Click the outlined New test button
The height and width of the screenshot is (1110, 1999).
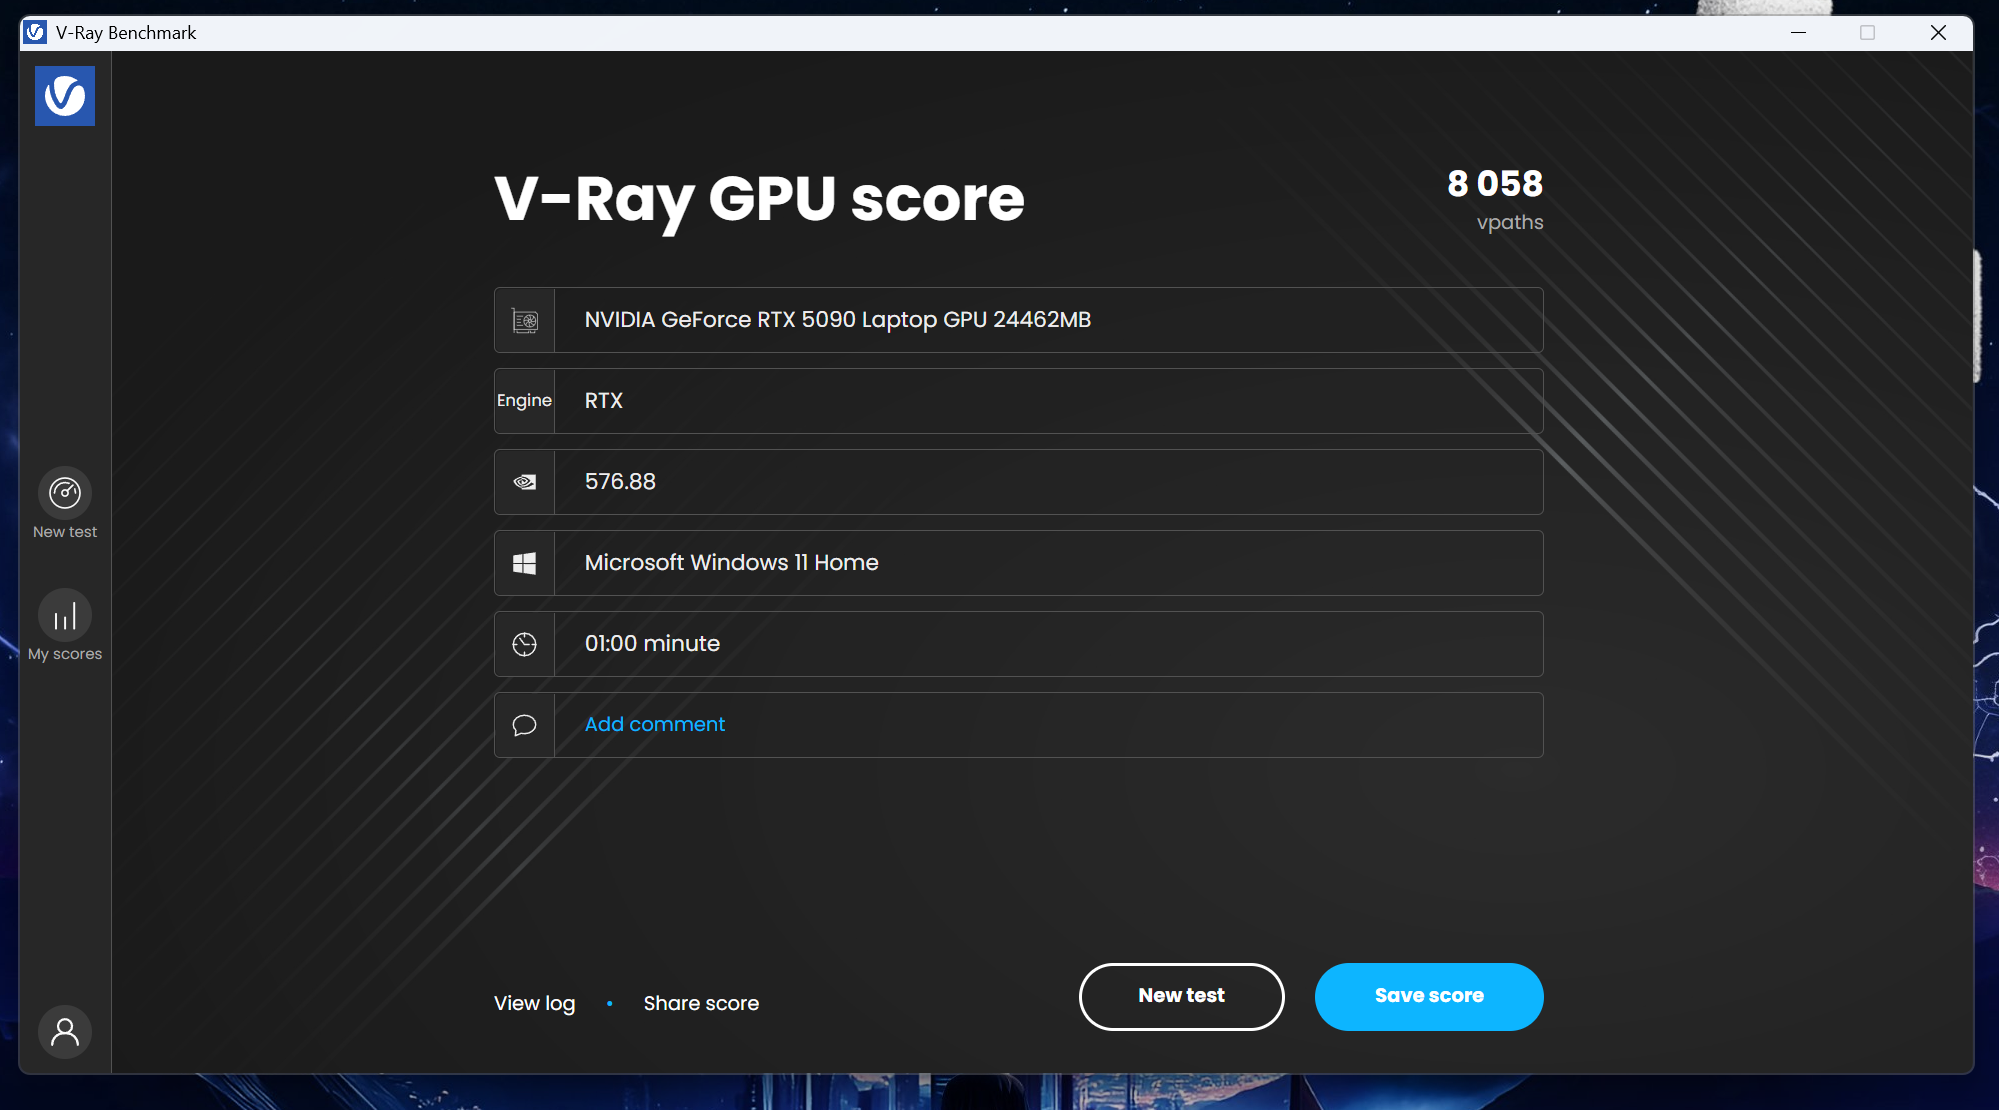click(x=1181, y=996)
